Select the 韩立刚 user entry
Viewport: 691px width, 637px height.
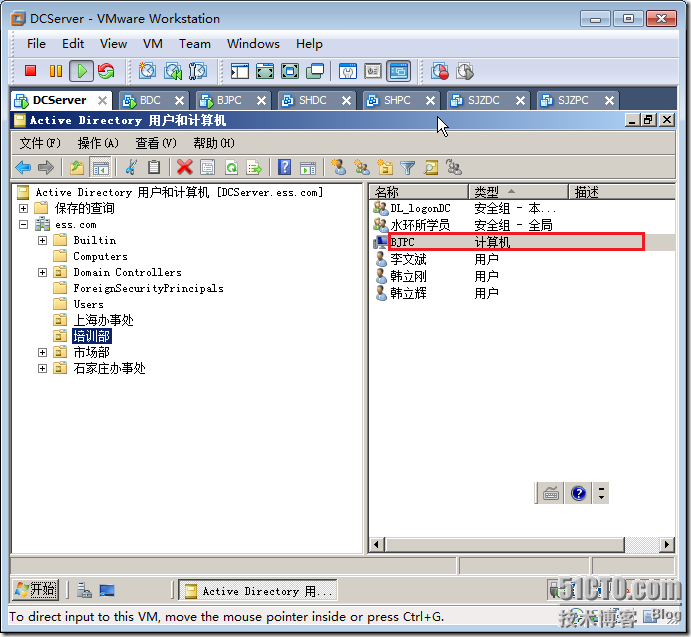[x=408, y=276]
